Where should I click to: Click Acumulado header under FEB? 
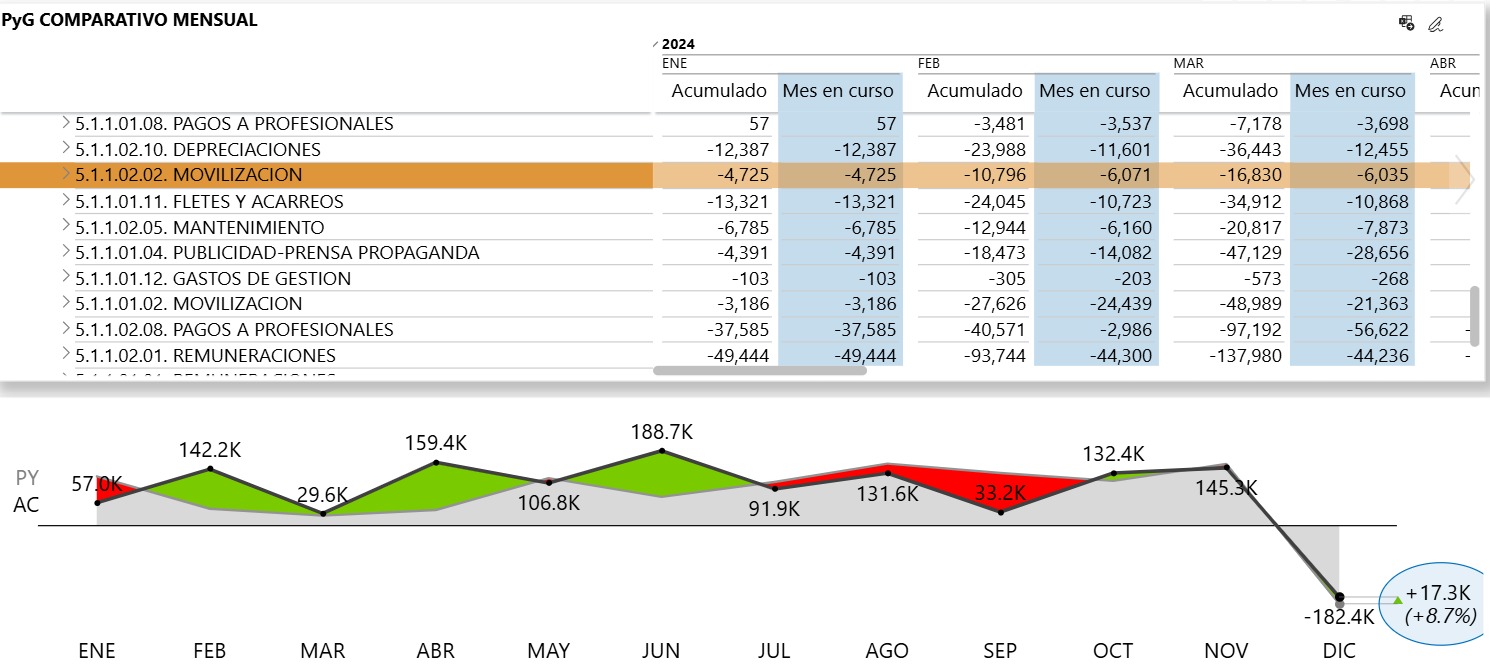click(x=974, y=91)
